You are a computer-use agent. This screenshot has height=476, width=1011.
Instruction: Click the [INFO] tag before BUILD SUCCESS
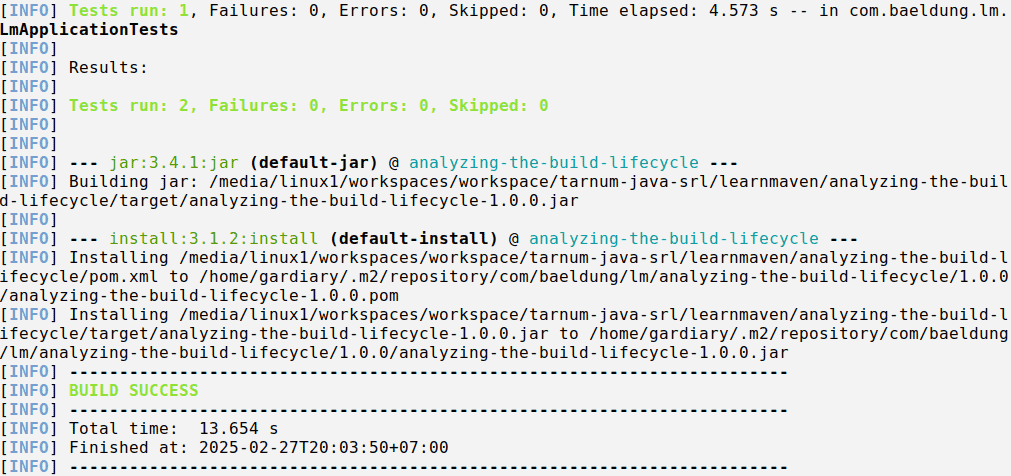click(x=30, y=391)
